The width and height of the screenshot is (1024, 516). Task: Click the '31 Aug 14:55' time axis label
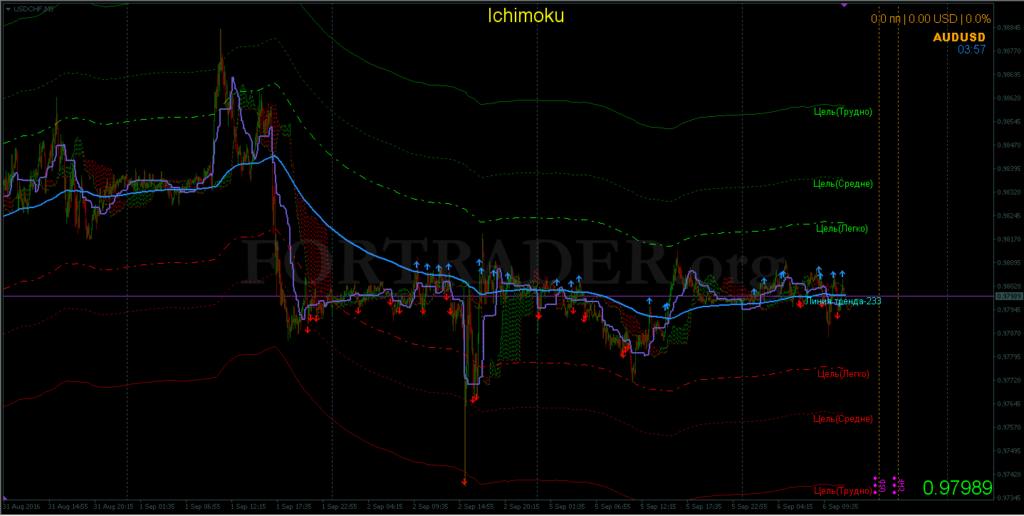coord(67,506)
